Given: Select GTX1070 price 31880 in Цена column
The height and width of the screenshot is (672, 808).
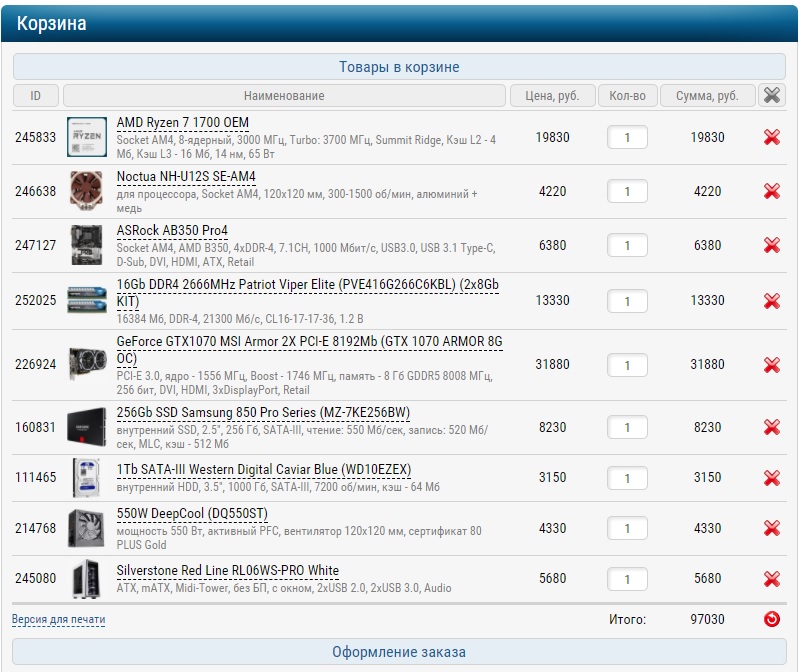Looking at the screenshot, I should (552, 364).
